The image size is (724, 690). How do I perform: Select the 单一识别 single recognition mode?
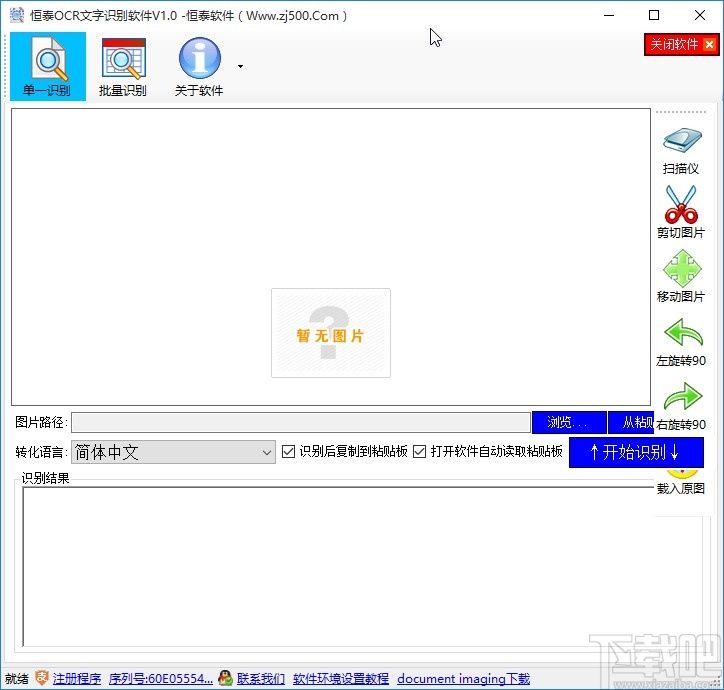(x=48, y=67)
